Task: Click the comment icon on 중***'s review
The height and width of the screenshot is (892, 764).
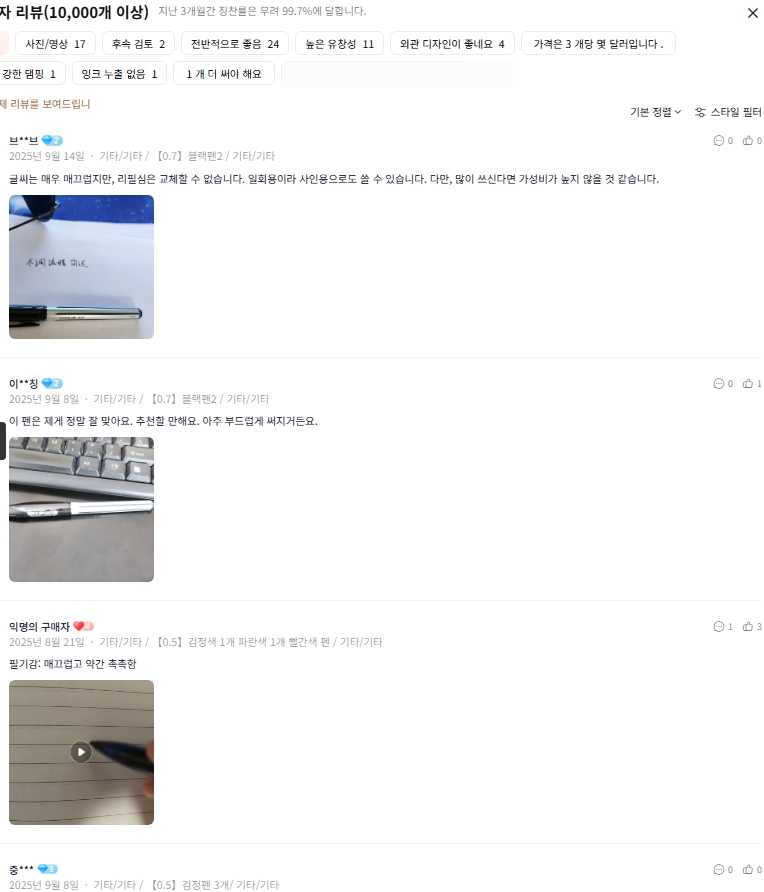Action: coord(718,869)
